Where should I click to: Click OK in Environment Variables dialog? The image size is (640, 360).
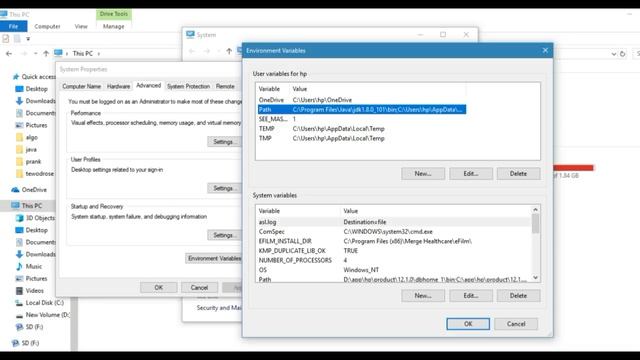[x=468, y=324]
